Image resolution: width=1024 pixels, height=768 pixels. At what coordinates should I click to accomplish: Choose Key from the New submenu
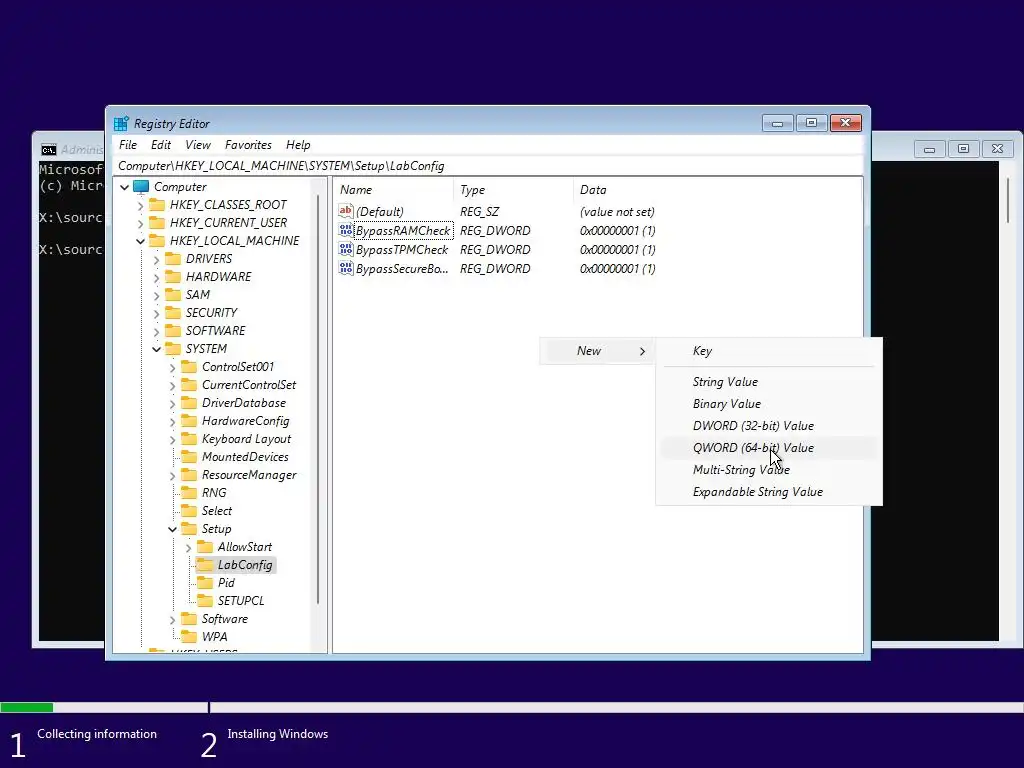[x=769, y=351]
